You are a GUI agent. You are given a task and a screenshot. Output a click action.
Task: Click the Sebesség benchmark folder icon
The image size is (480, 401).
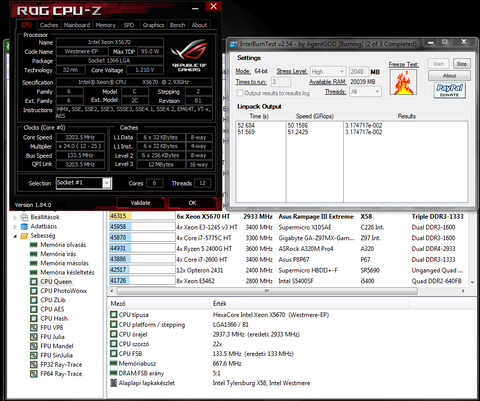pyautogui.click(x=24, y=236)
